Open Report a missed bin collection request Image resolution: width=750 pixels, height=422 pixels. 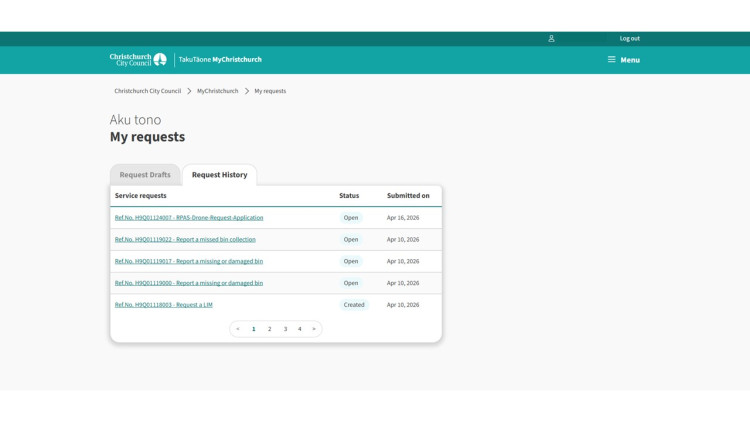coord(185,239)
